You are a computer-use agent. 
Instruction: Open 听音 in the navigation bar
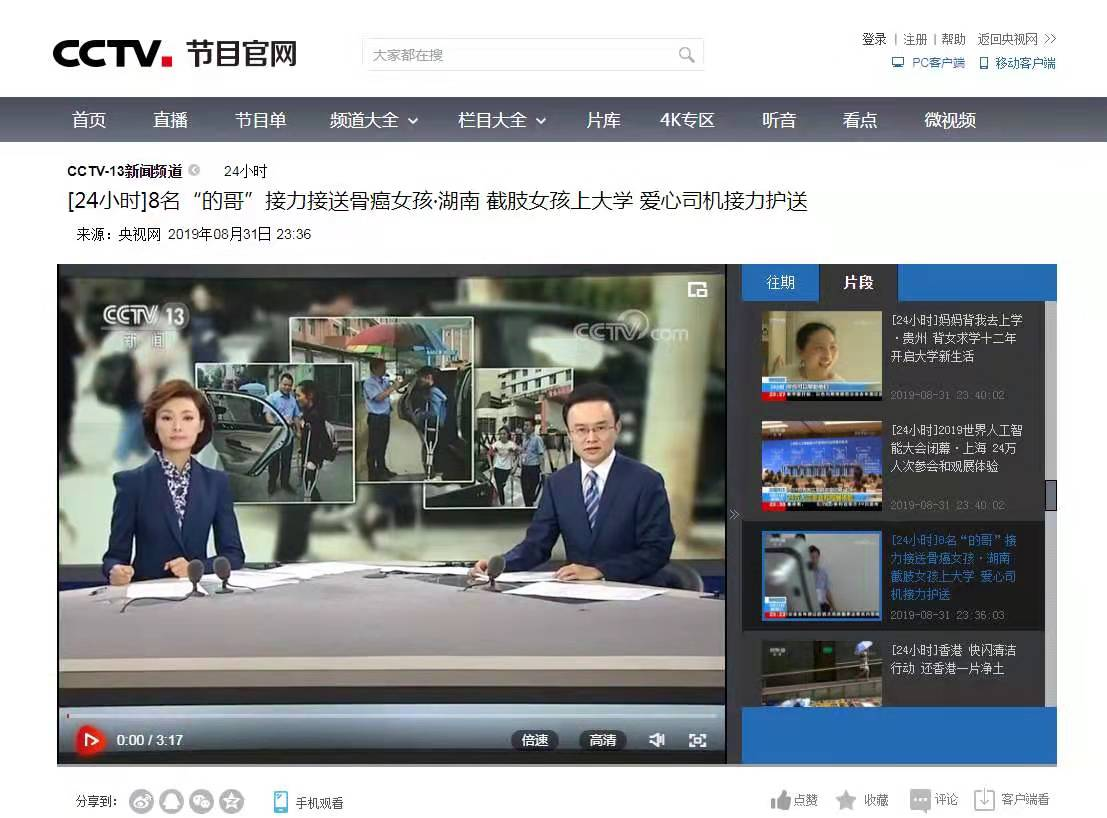779,120
